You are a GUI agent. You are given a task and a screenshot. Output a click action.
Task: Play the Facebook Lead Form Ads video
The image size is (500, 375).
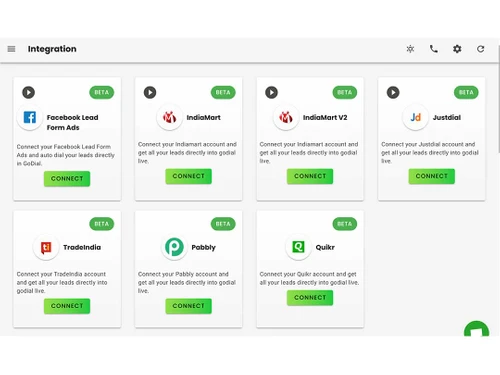(28, 92)
